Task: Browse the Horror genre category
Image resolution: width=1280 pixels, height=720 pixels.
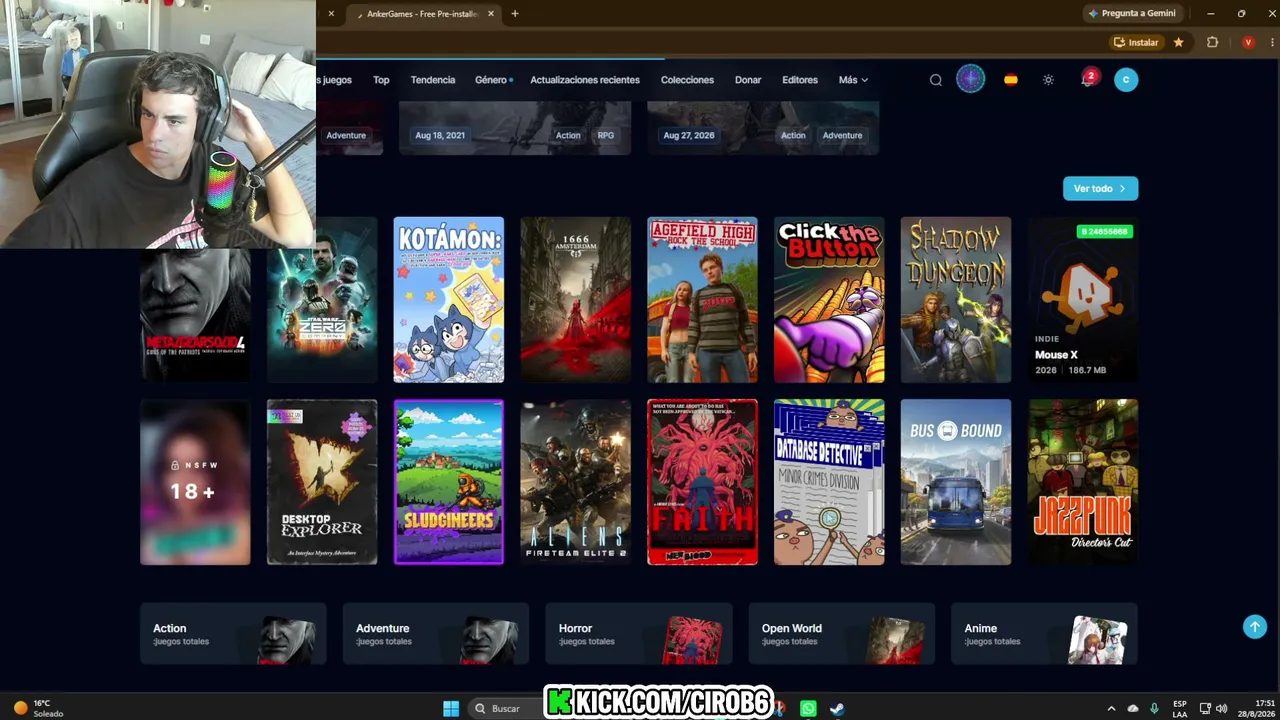Action: tap(639, 634)
